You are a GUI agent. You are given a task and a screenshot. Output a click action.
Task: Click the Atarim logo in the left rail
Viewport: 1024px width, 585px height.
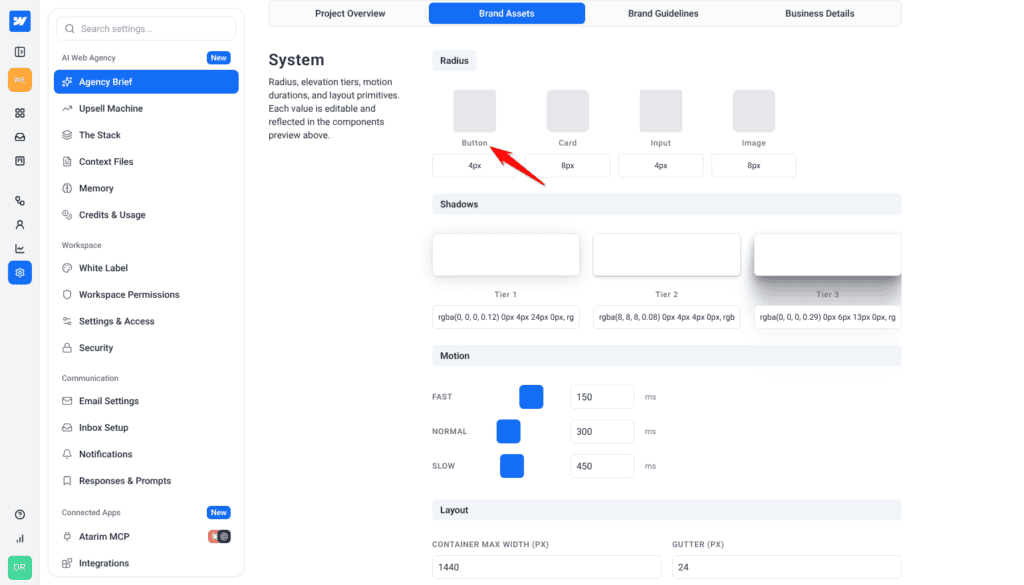tap(20, 22)
